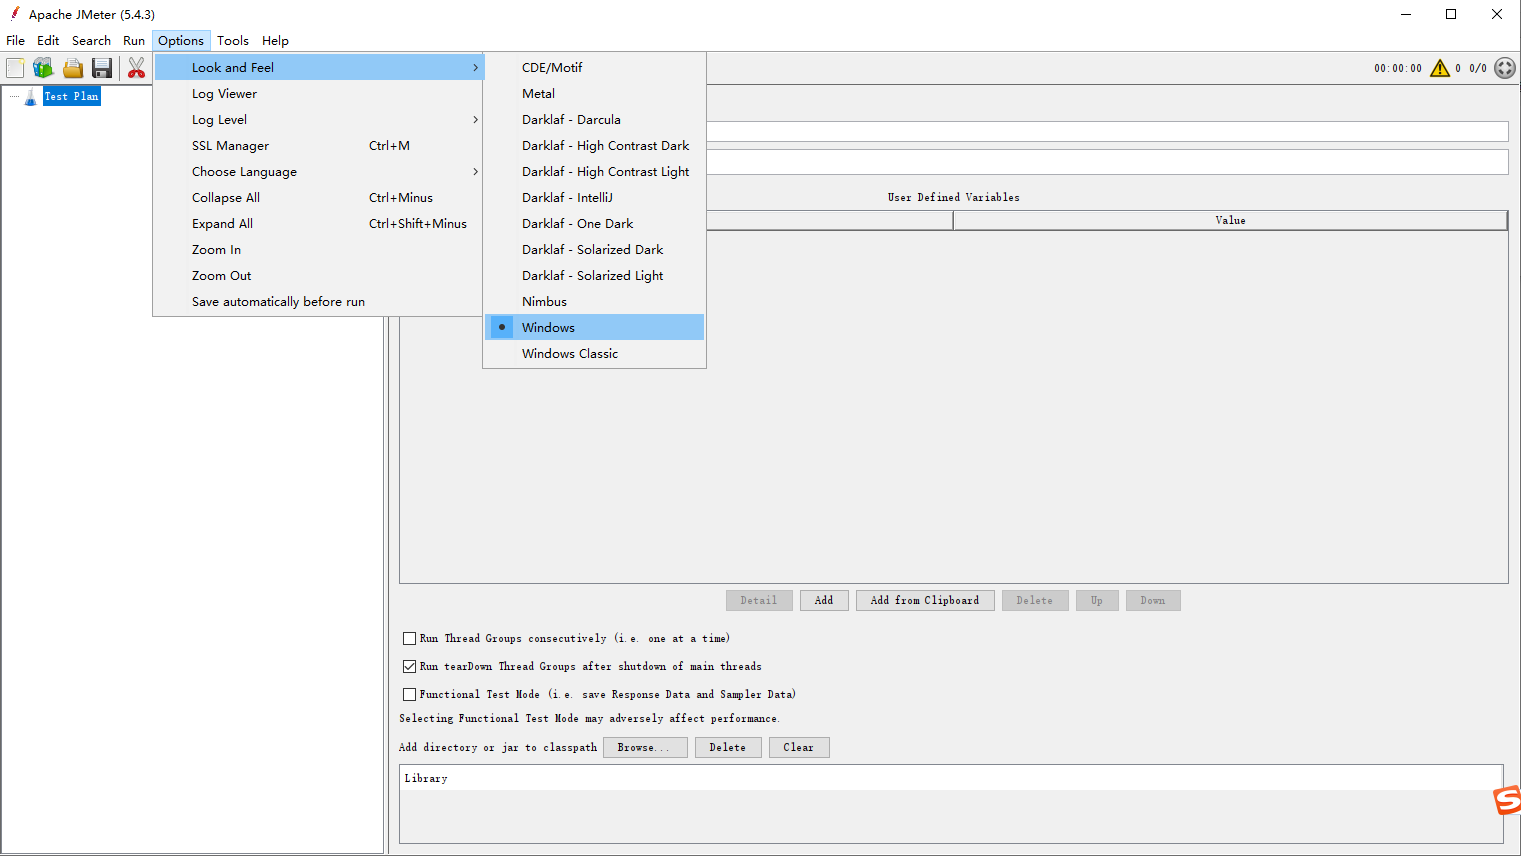This screenshot has width=1521, height=856.
Task: Select Darklaf - Solarized Dark theme
Action: 594,249
